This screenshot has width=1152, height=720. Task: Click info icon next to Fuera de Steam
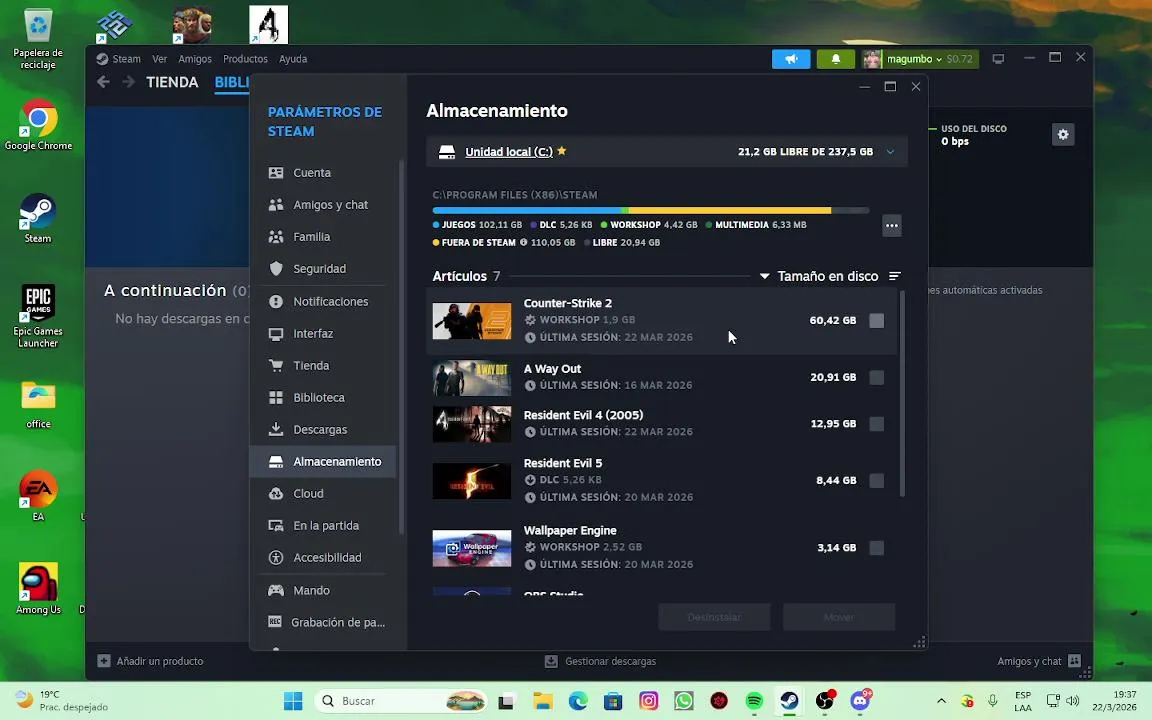pos(523,242)
